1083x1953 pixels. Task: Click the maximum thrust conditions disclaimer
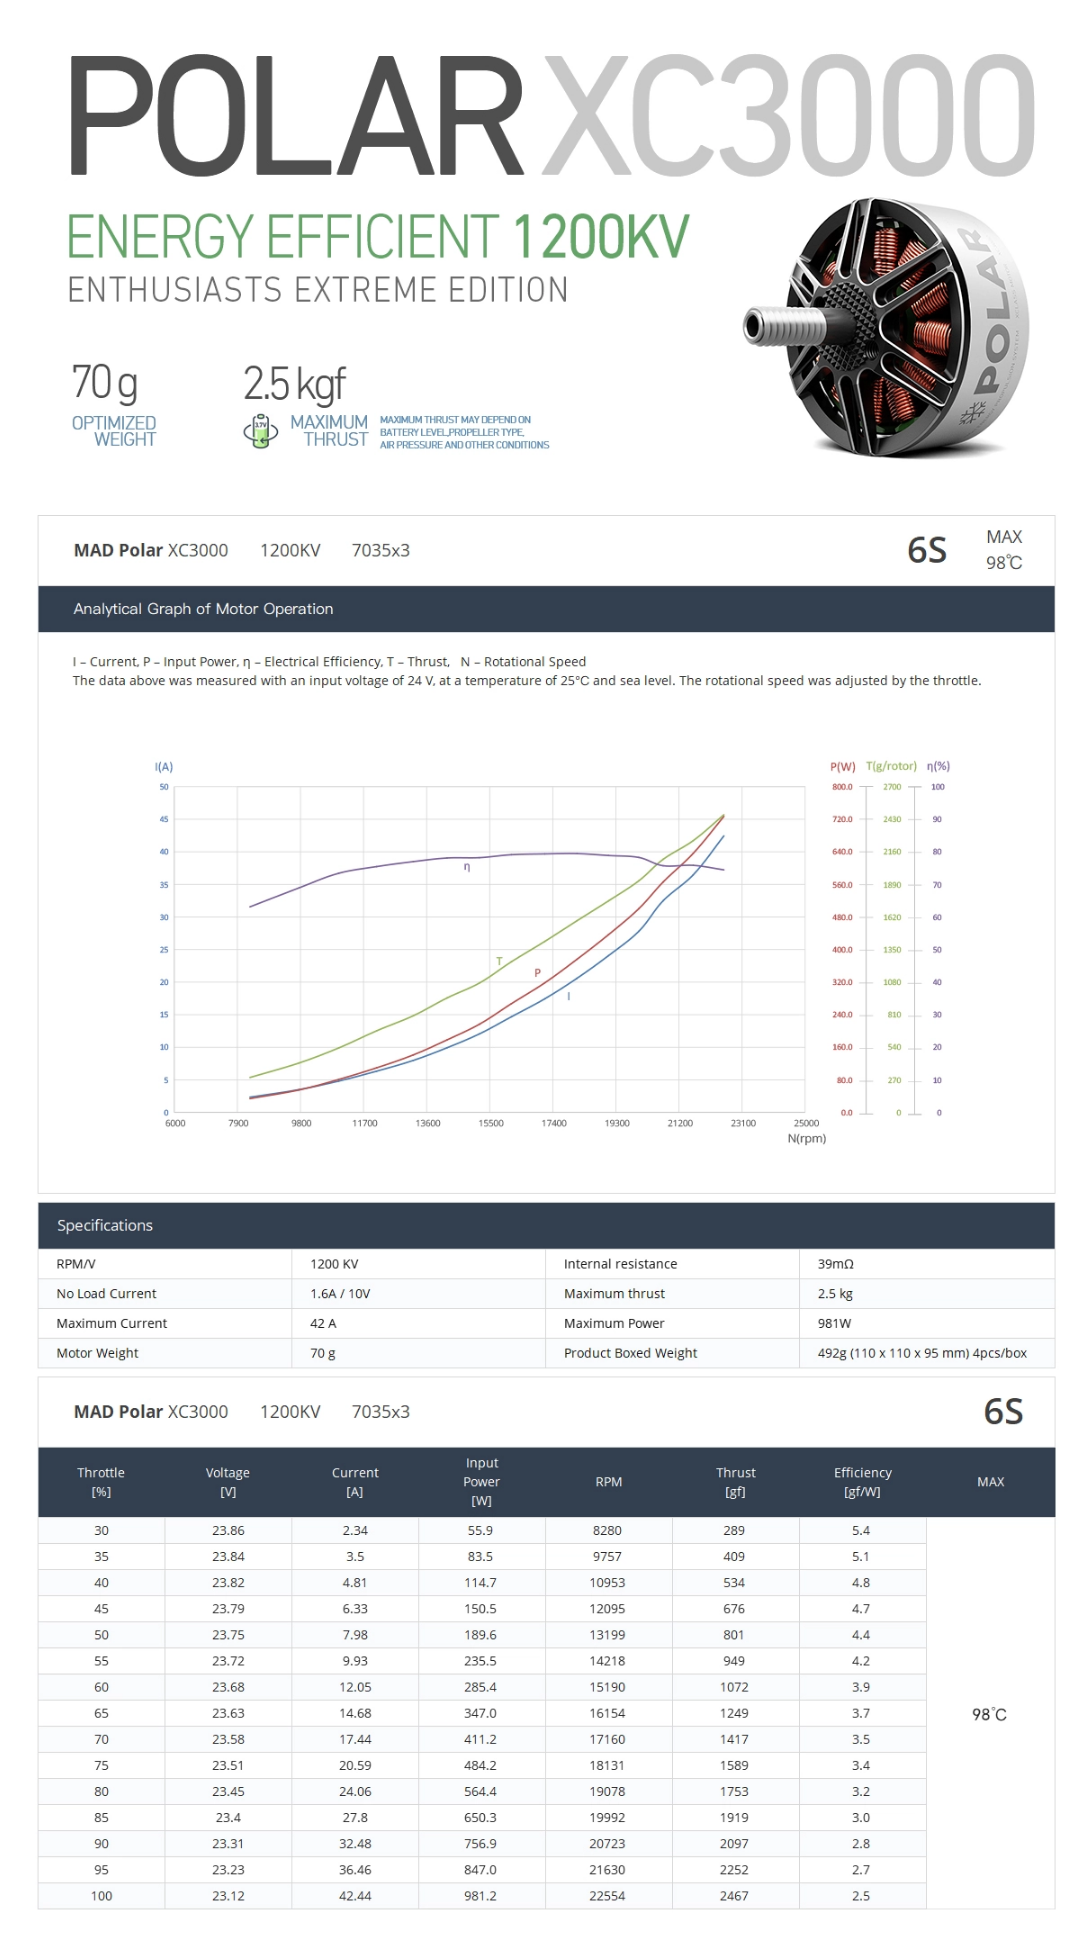point(464,432)
